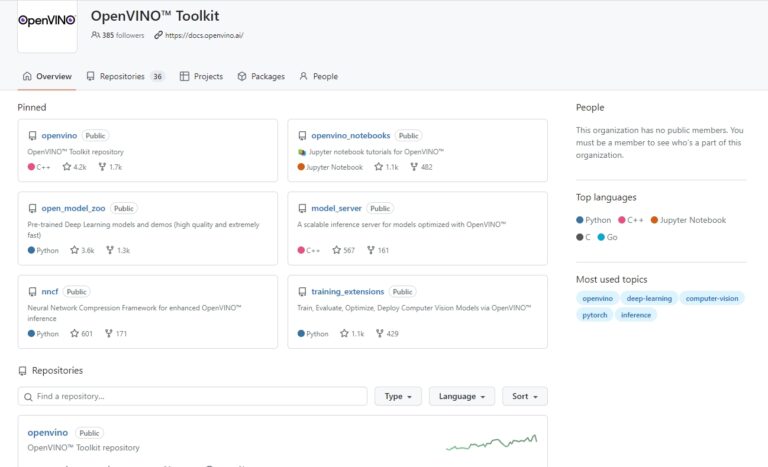Select the deep-learning topic tag
This screenshot has height=467, width=768.
pos(649,298)
